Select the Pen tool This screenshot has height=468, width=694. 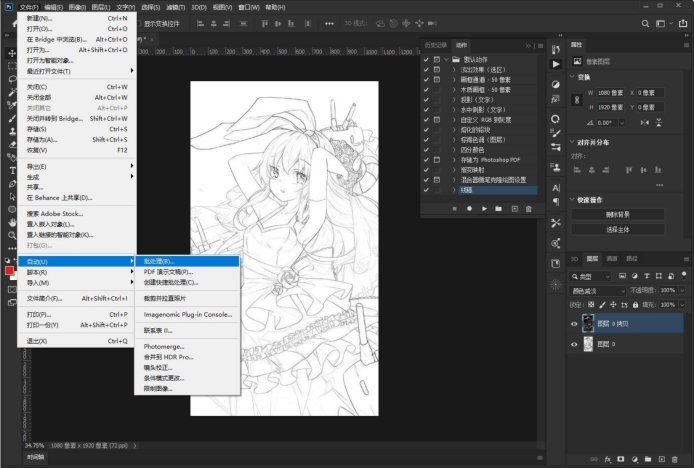click(12, 183)
